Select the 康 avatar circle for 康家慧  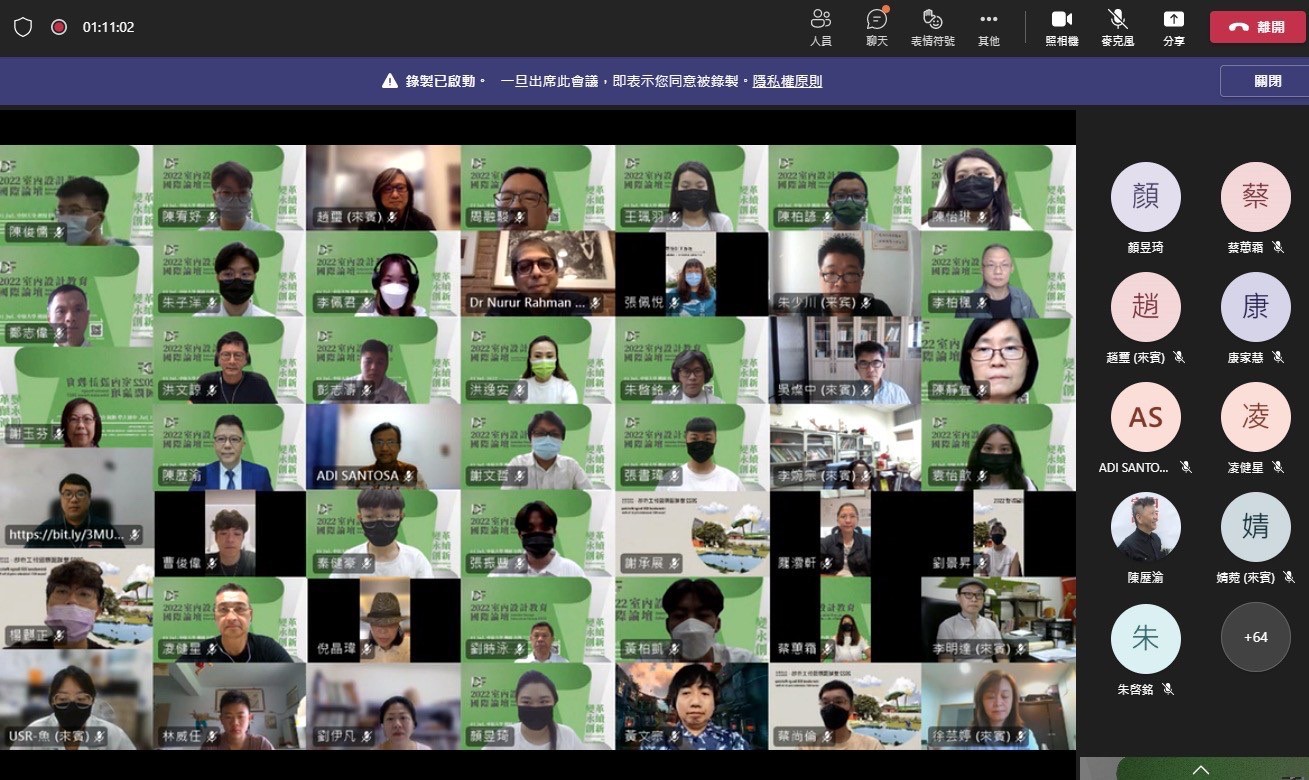pyautogui.click(x=1256, y=307)
